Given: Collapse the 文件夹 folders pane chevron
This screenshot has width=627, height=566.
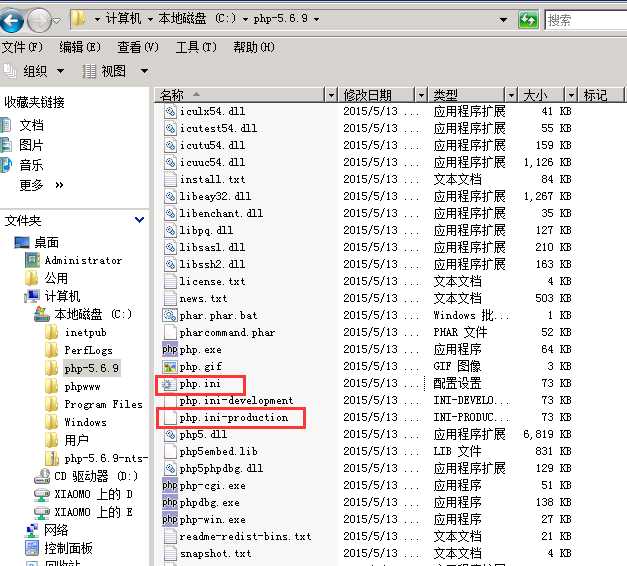Looking at the screenshot, I should [x=140, y=220].
